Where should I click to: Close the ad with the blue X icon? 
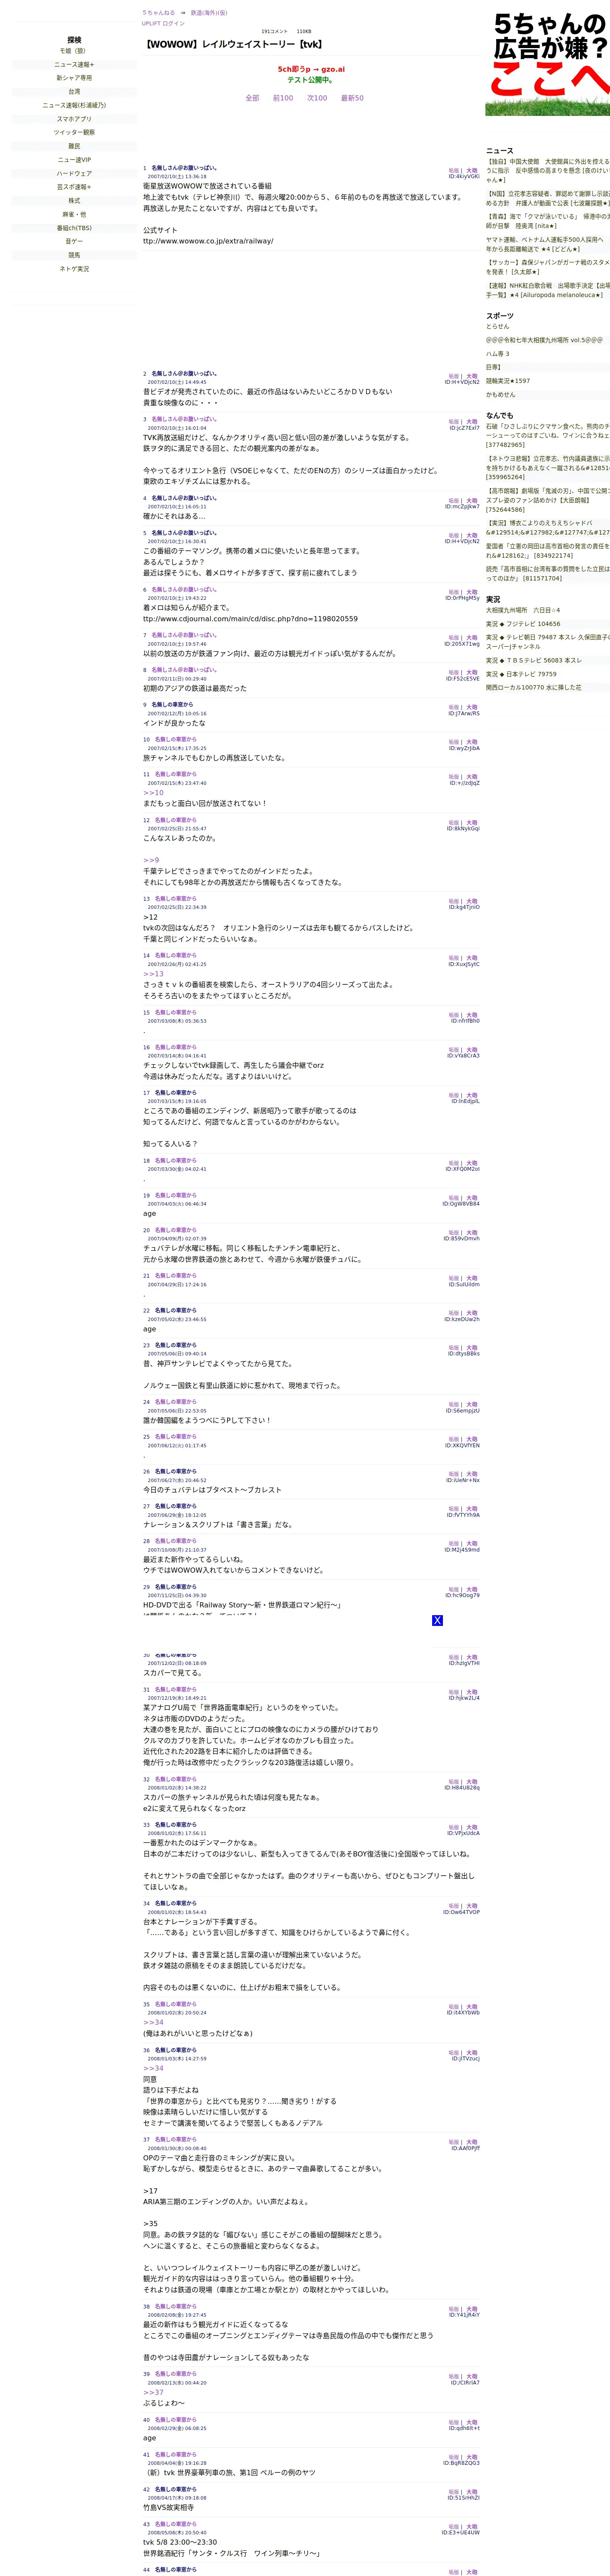pos(437,1620)
